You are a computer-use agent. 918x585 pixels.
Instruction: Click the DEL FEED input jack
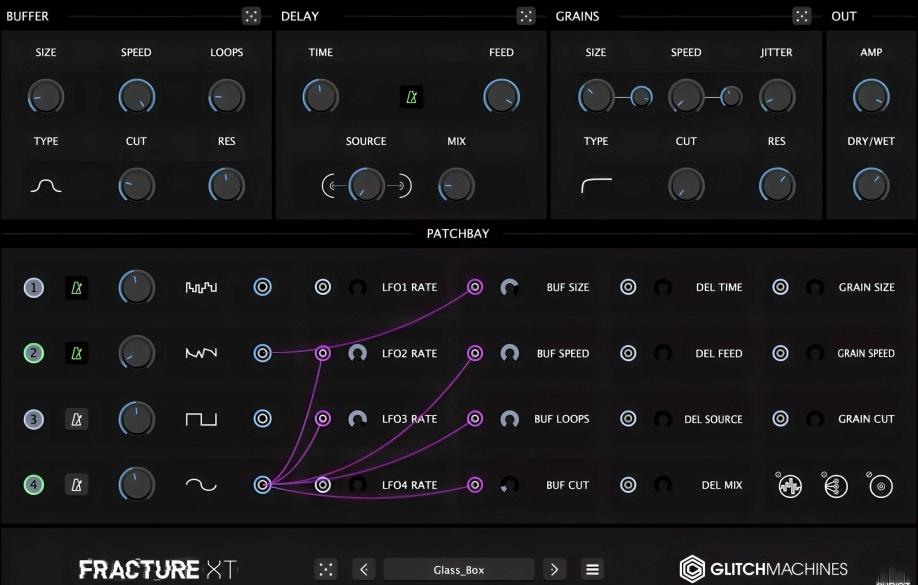coord(628,353)
